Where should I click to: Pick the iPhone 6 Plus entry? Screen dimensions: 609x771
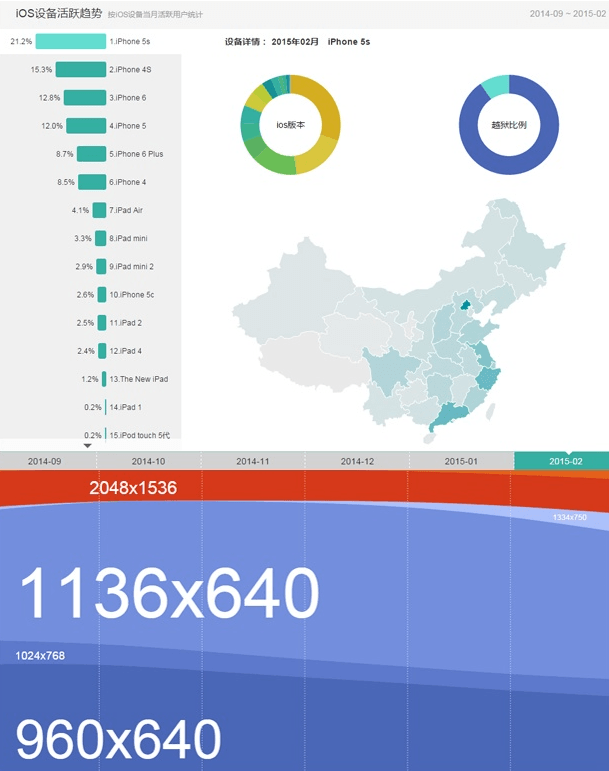(91, 154)
